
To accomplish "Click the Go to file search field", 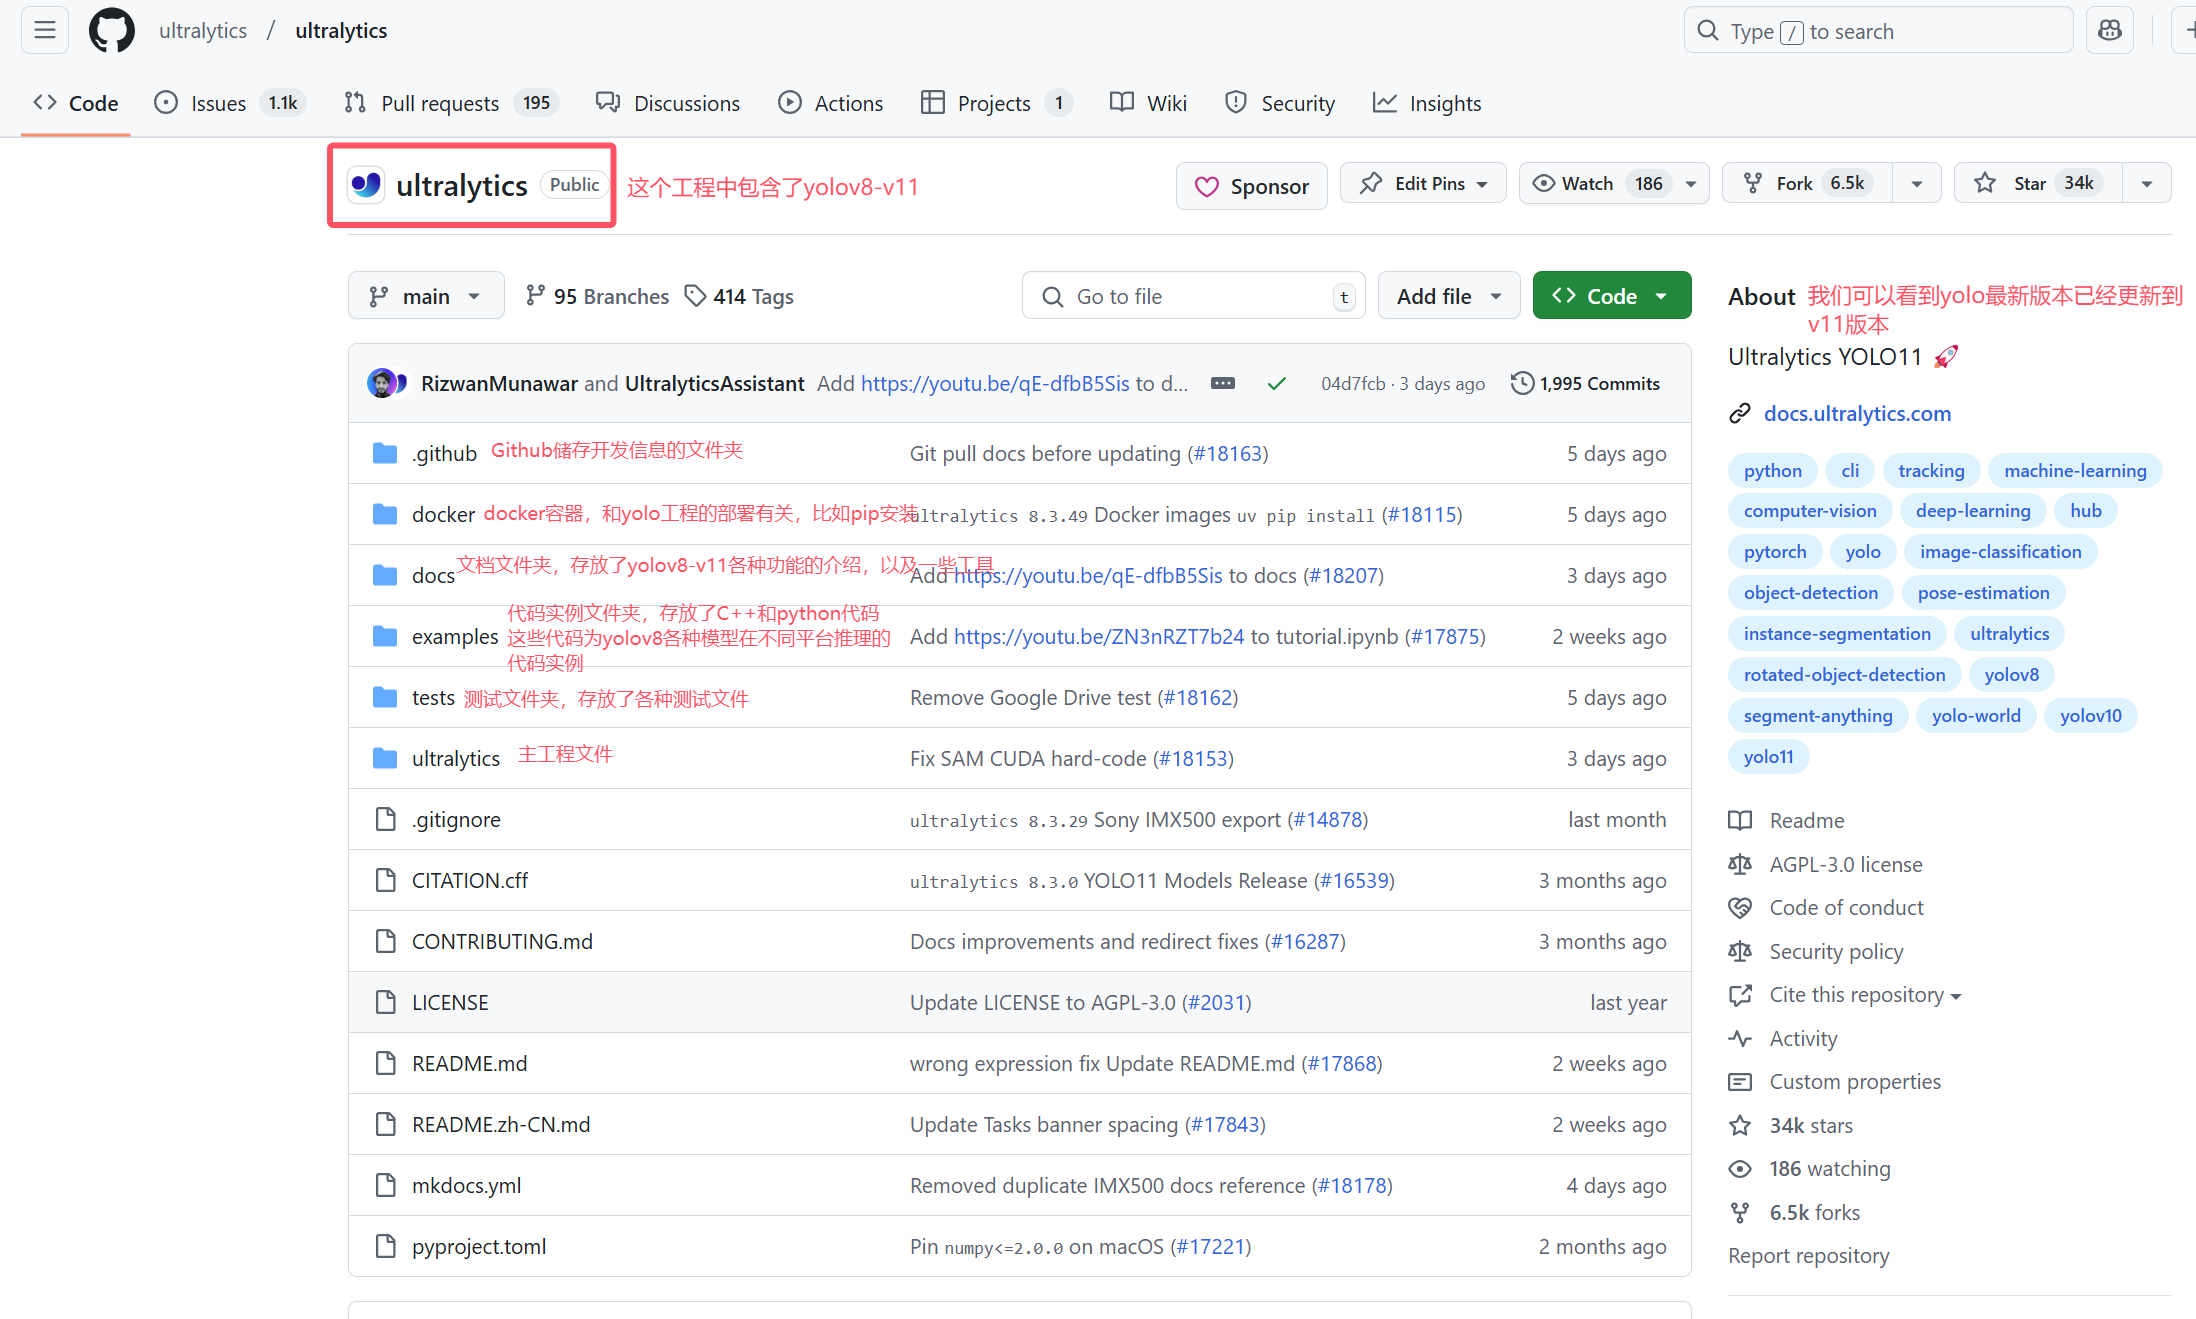I will pyautogui.click(x=1194, y=296).
